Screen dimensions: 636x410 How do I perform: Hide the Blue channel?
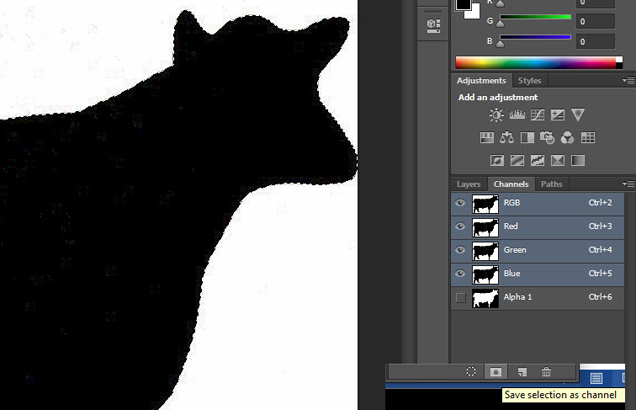point(460,273)
